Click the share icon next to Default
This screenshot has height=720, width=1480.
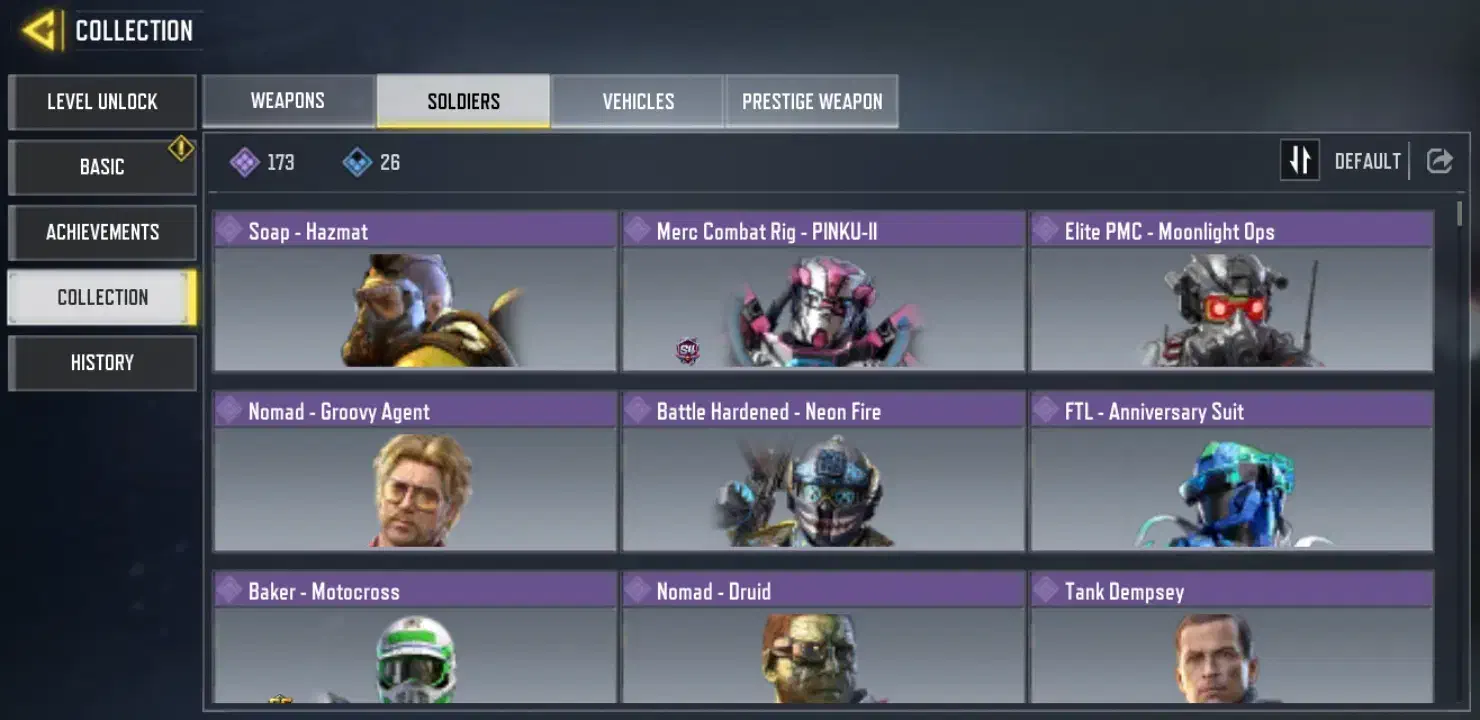[1439, 161]
